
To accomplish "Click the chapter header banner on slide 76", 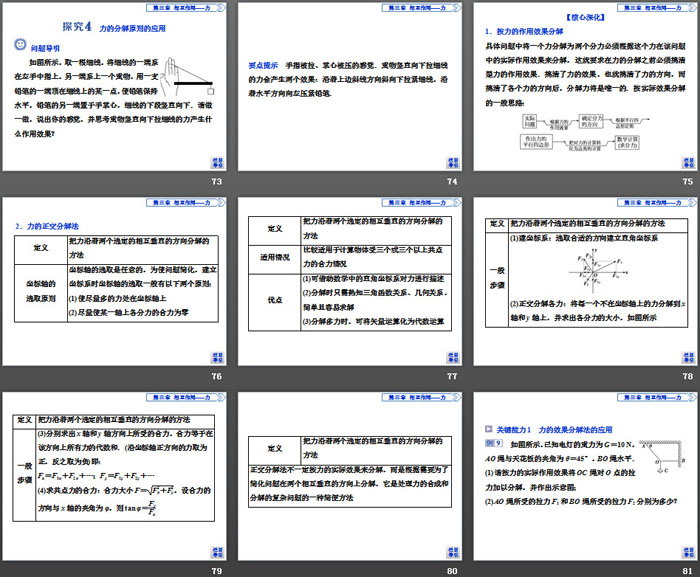I will [185, 202].
